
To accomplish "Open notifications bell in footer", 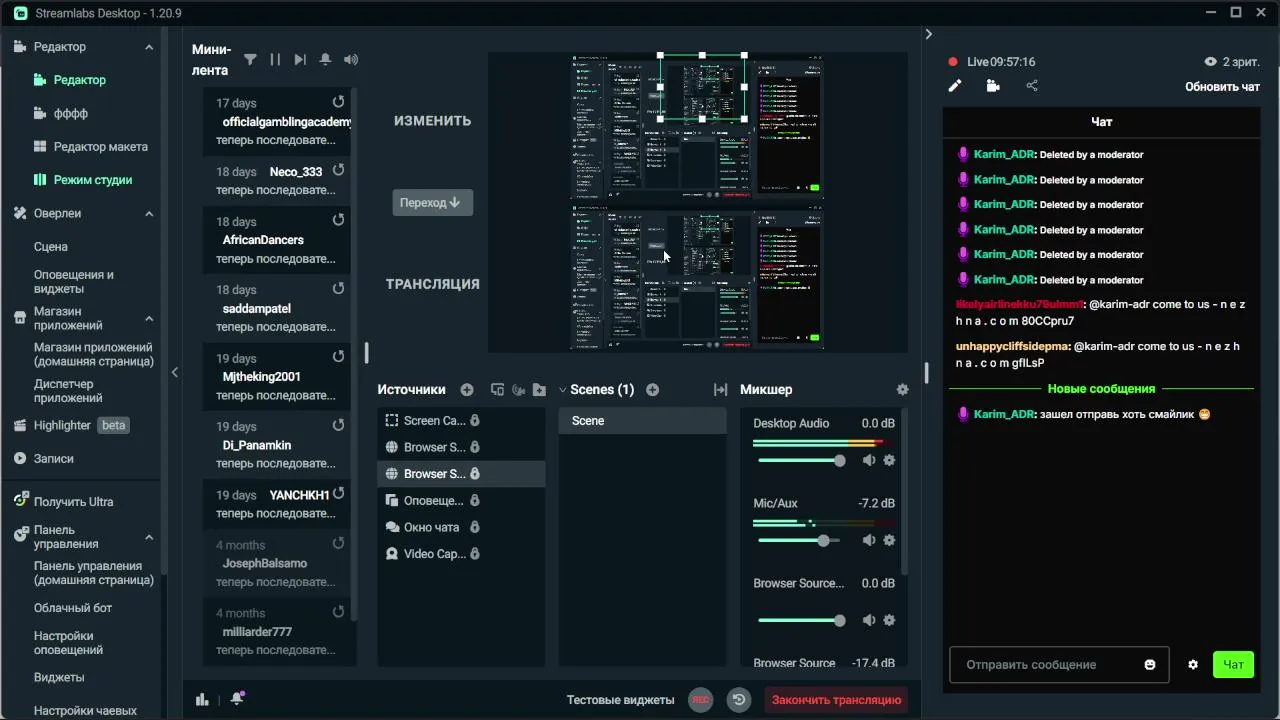I will pos(237,699).
